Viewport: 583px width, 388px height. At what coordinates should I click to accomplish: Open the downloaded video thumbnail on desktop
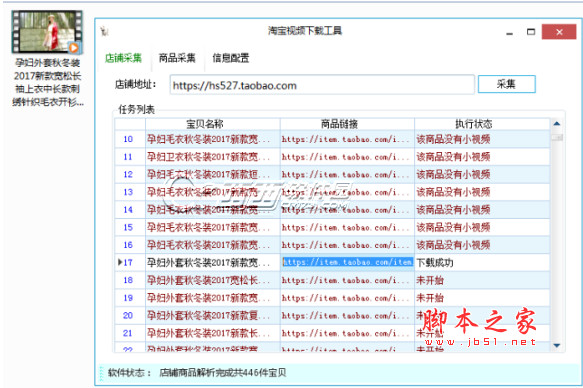[47, 32]
